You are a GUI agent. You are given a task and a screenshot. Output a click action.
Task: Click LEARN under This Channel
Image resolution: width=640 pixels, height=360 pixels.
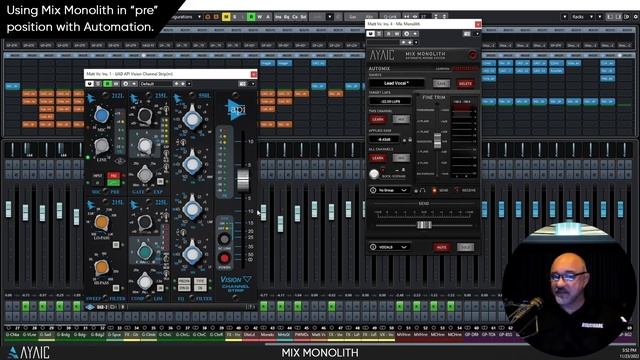[x=378, y=119]
